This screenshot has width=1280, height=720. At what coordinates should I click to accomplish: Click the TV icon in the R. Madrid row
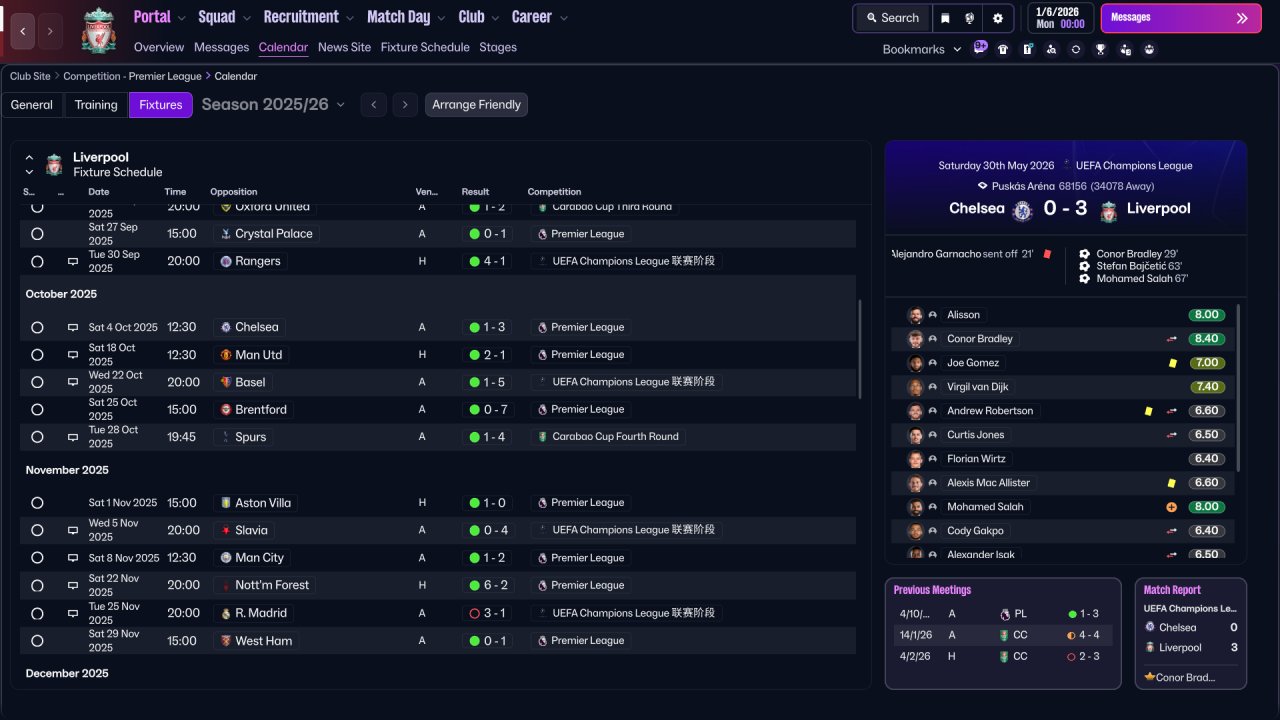click(73, 613)
